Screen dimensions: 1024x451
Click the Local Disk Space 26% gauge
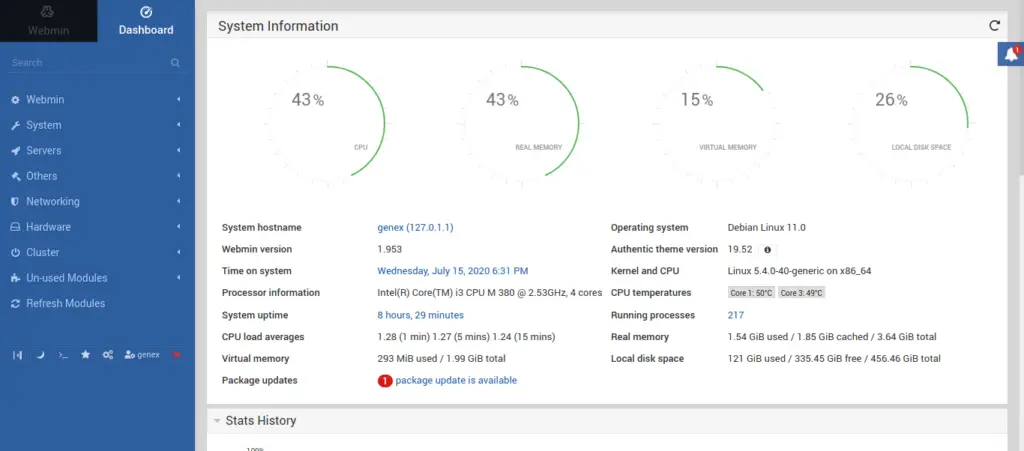(909, 123)
